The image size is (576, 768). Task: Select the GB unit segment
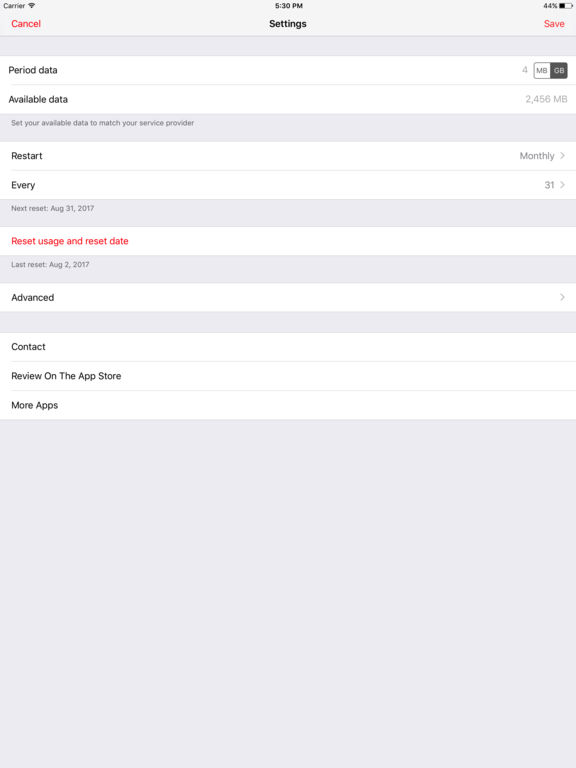559,71
